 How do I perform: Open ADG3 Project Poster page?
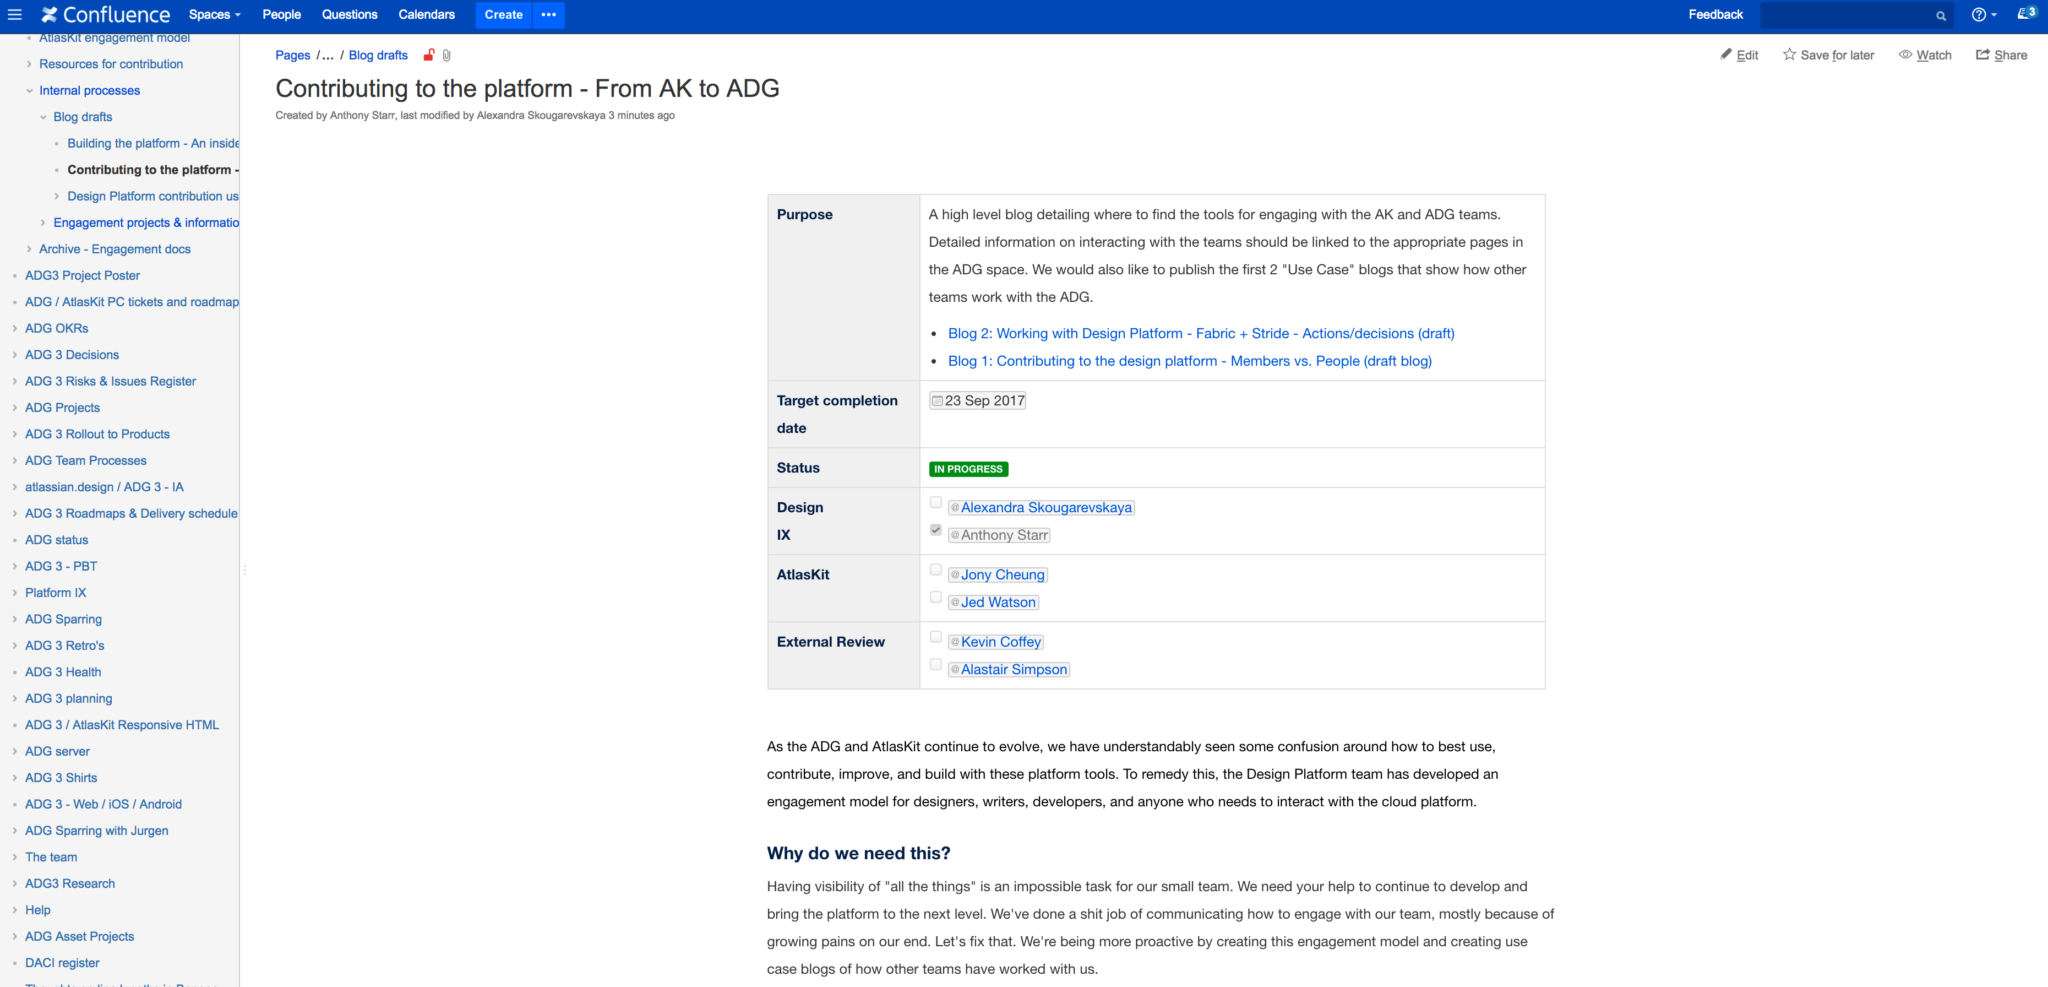[x=82, y=276]
